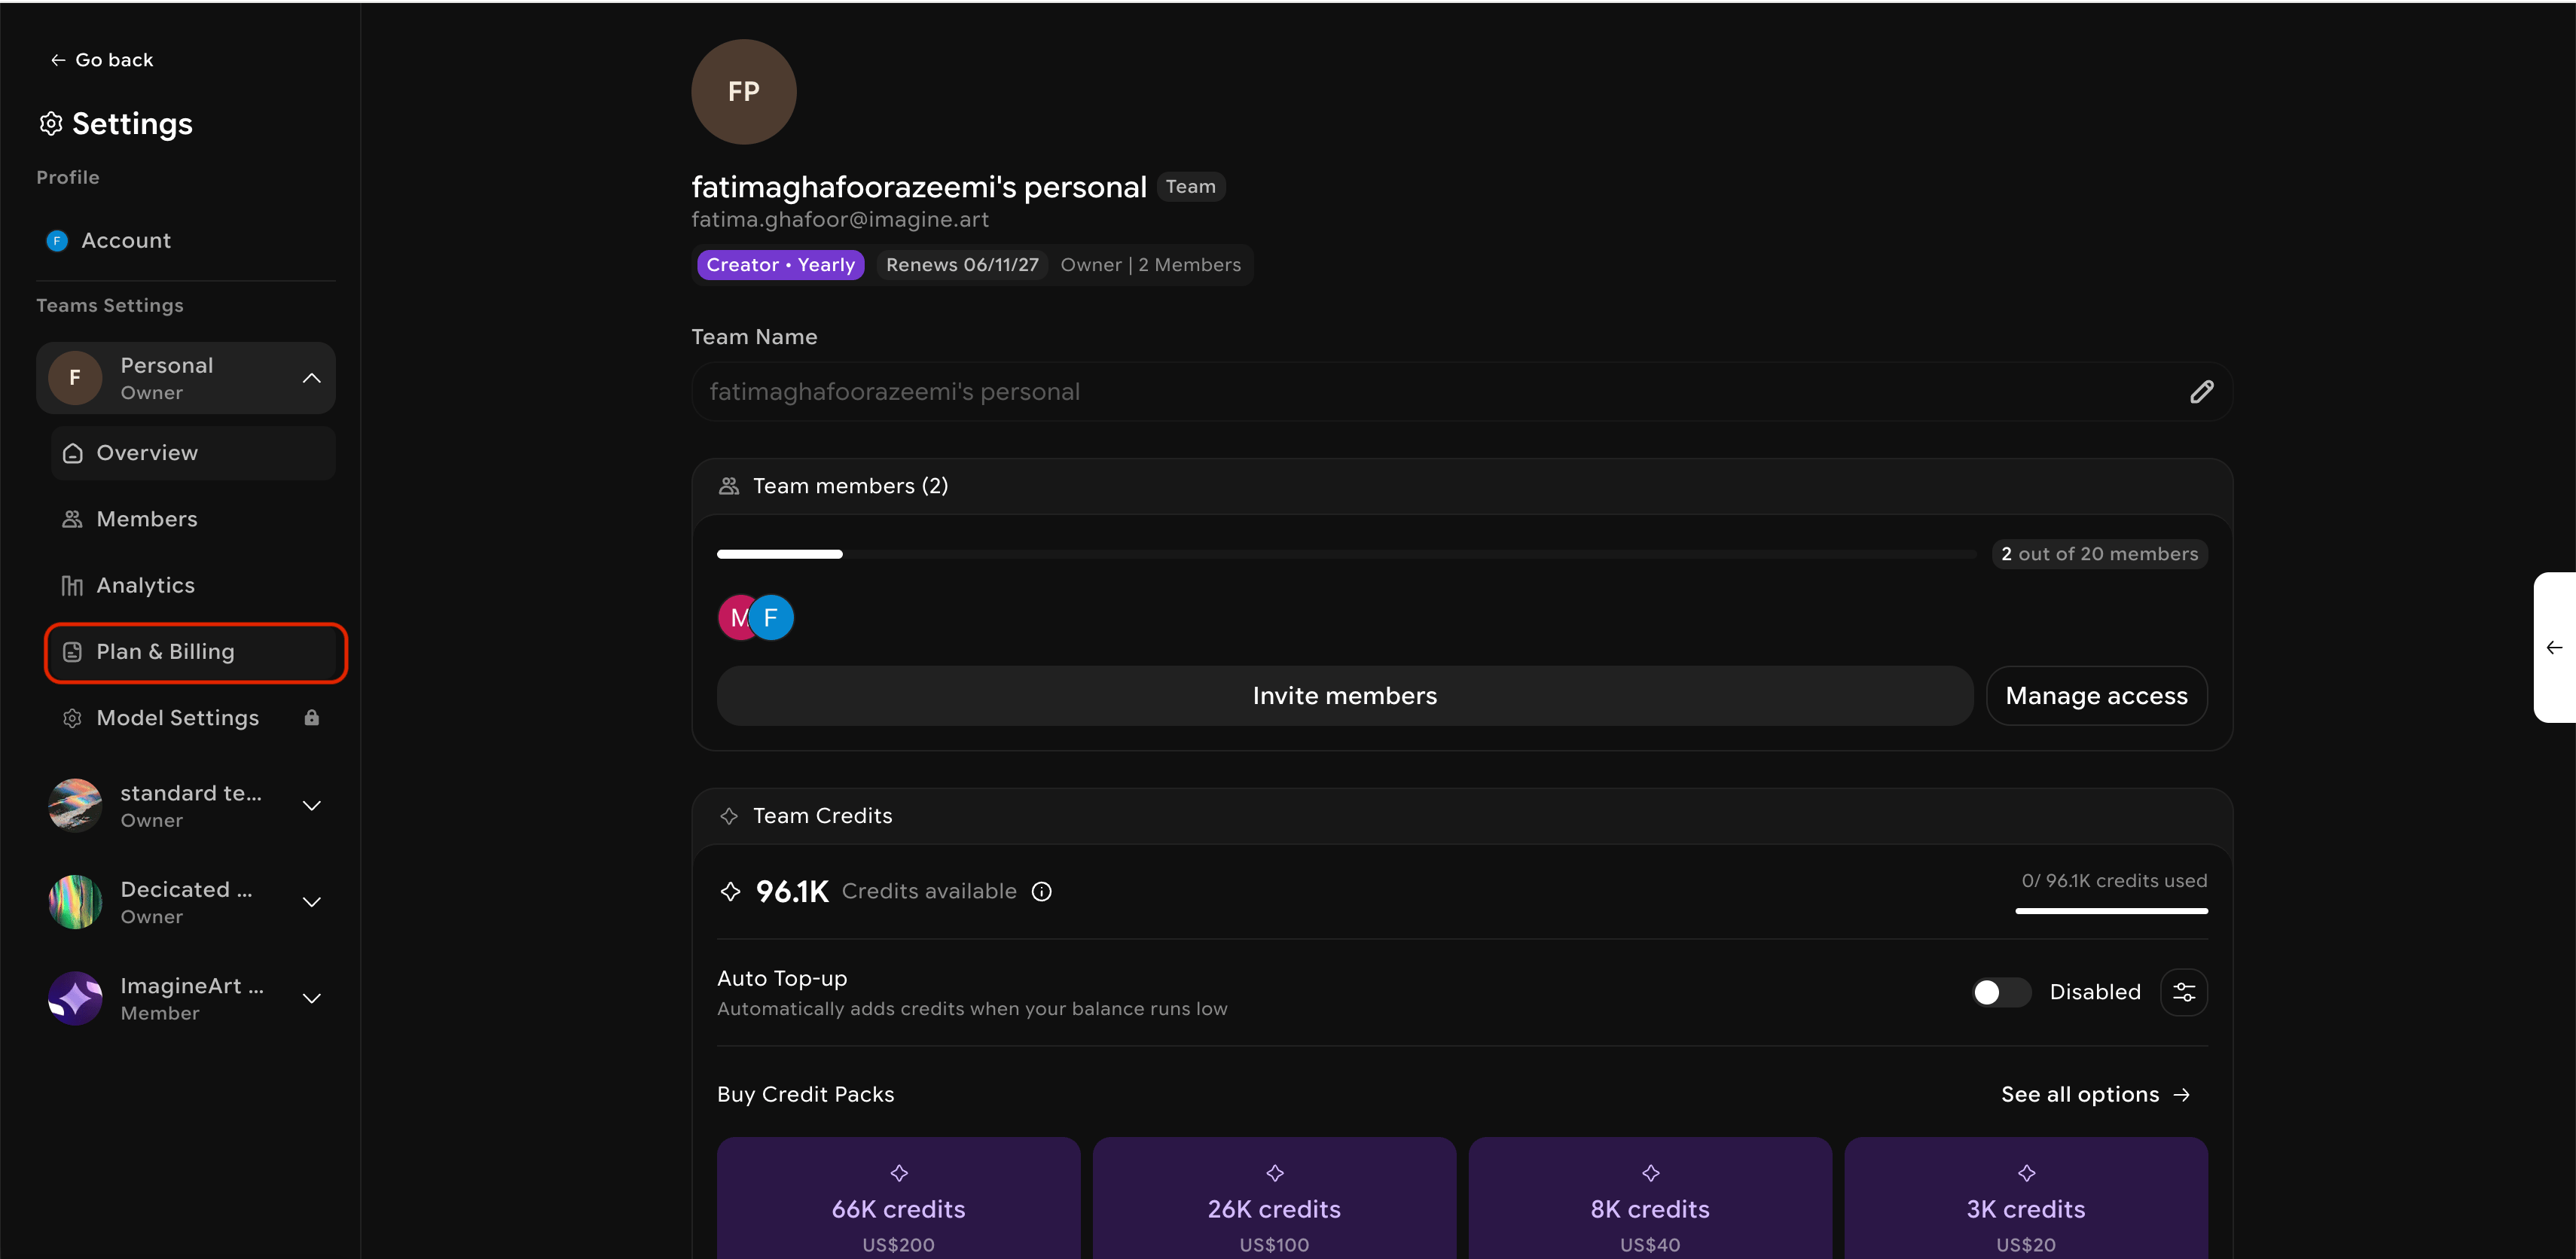Click the Members people icon in sidebar

point(72,519)
